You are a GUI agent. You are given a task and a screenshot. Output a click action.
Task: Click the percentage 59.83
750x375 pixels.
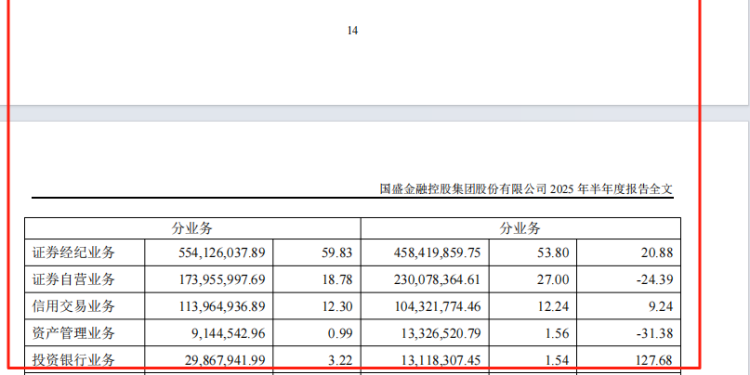coord(338,253)
